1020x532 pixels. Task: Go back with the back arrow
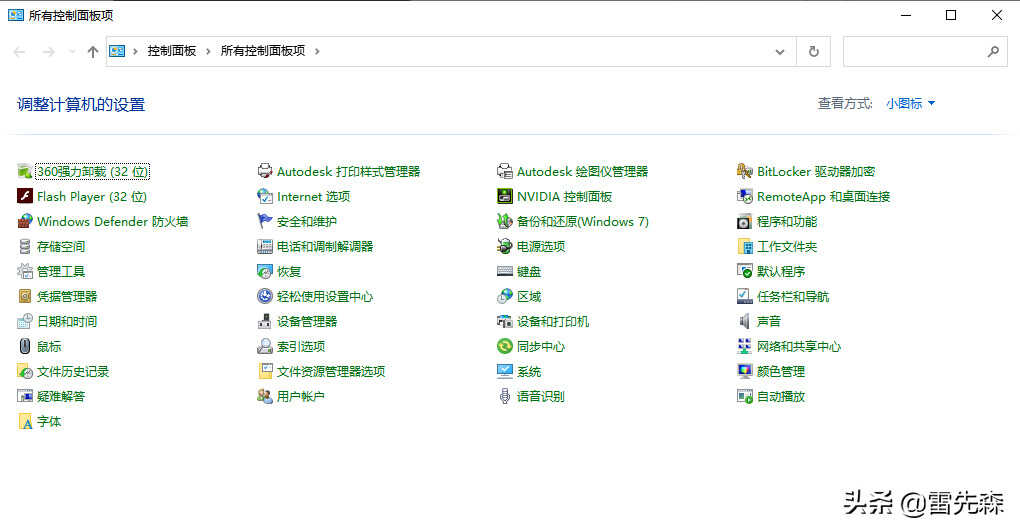click(x=20, y=51)
